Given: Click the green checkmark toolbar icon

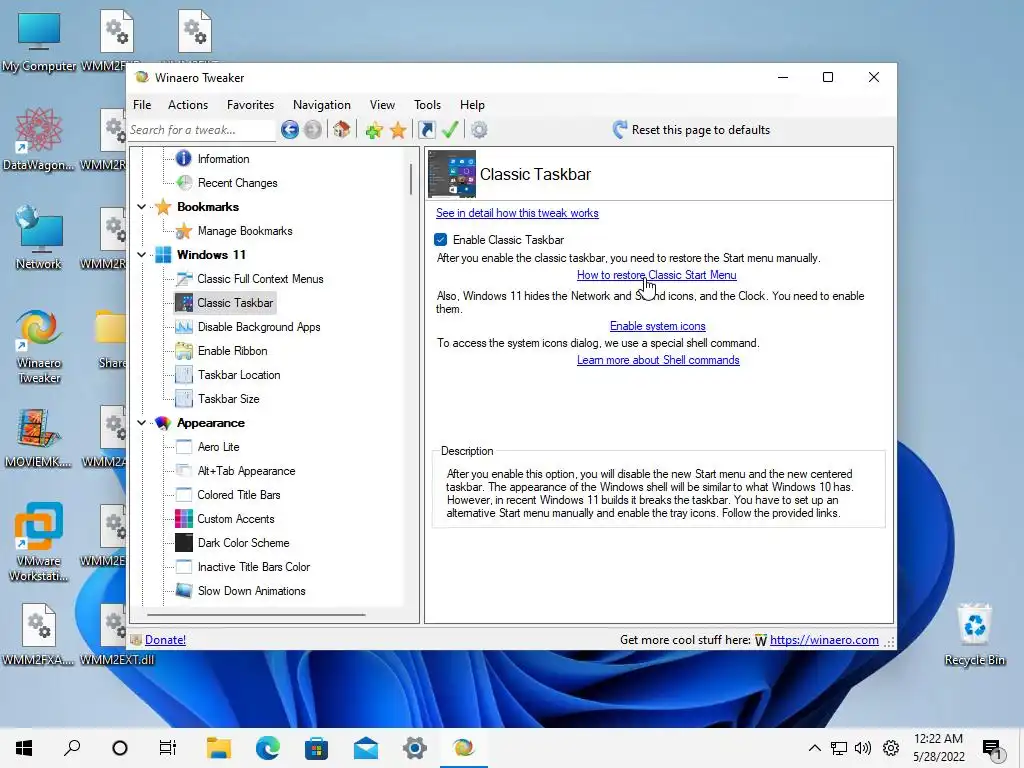Looking at the screenshot, I should point(450,130).
